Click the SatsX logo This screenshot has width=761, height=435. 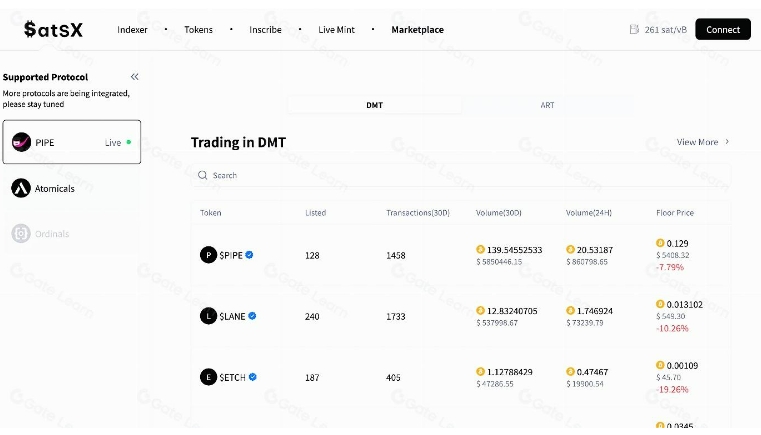(53, 30)
